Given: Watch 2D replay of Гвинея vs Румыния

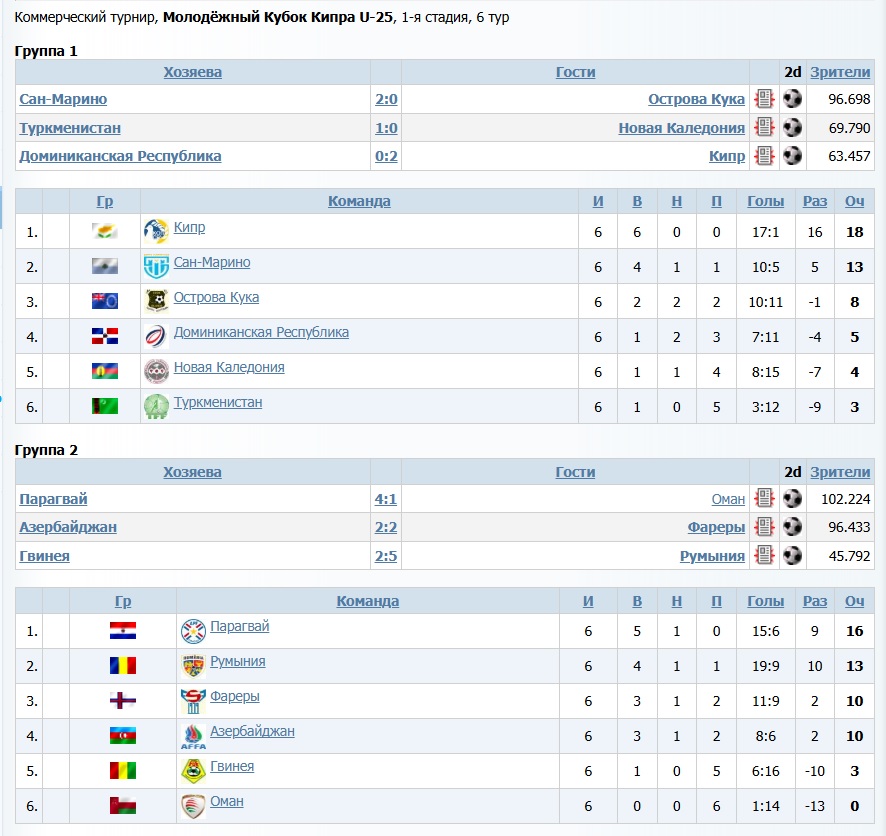Looking at the screenshot, I should (793, 556).
